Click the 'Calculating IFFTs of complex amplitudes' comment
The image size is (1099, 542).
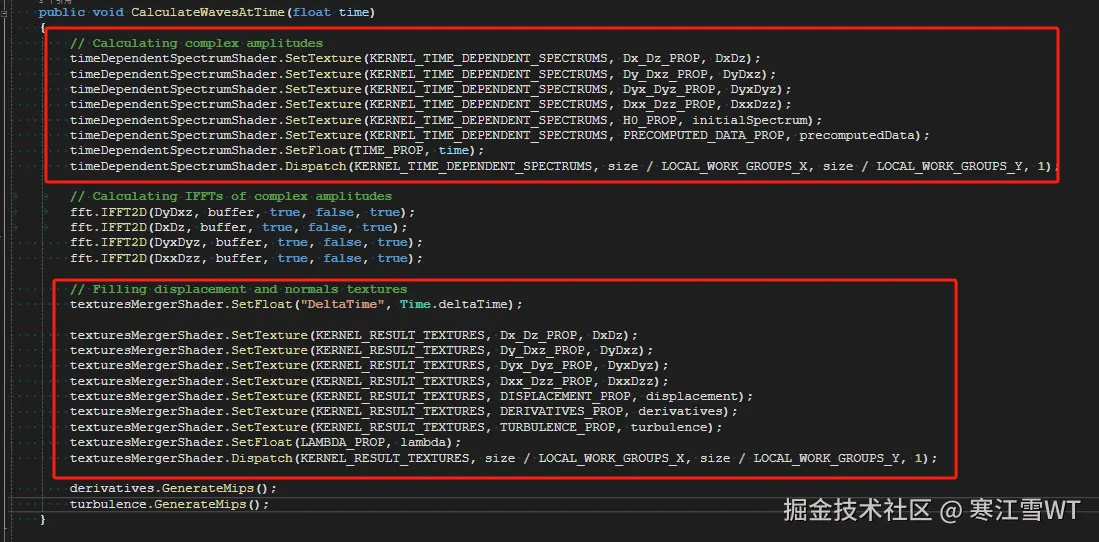pos(230,196)
